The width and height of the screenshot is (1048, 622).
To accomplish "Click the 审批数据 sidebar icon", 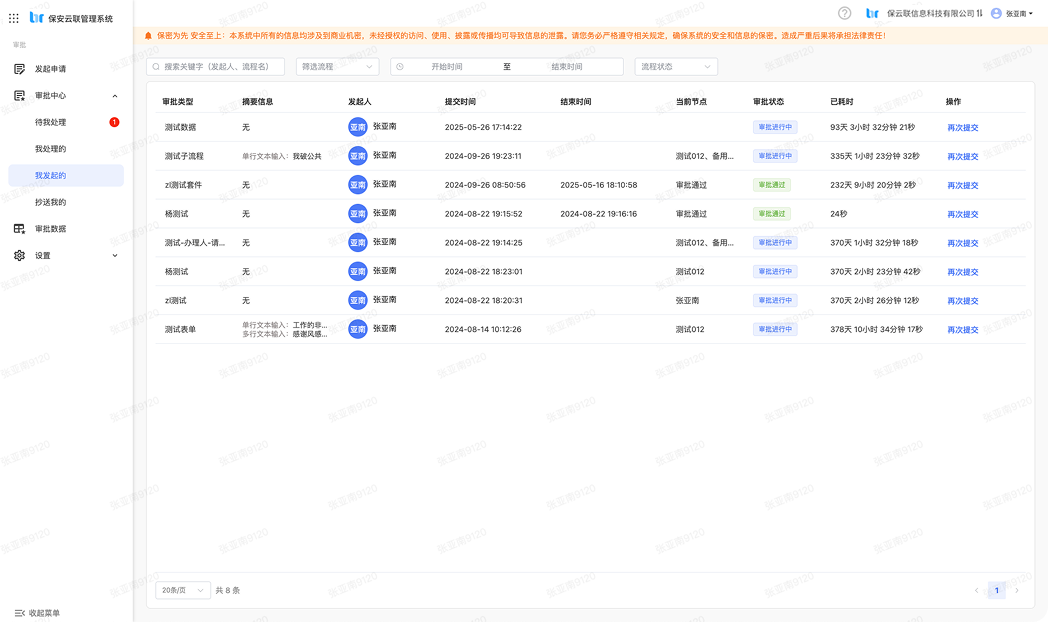I will pyautogui.click(x=19, y=229).
